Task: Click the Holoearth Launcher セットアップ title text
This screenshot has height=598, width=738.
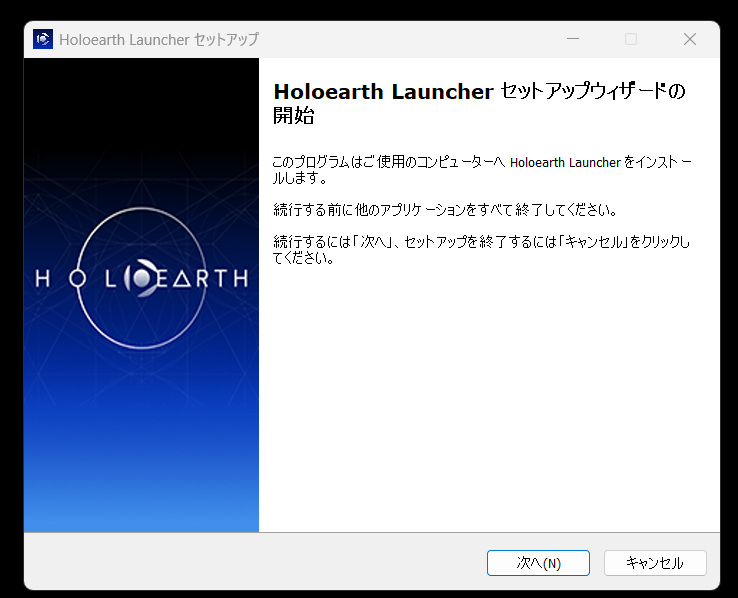Action: tap(159, 40)
